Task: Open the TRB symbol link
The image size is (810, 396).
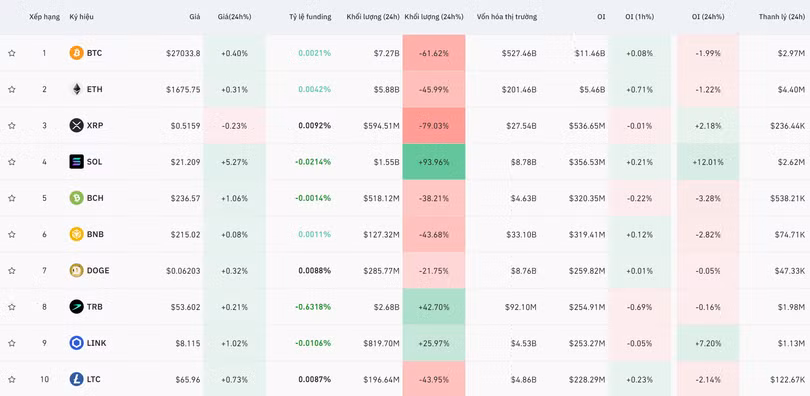Action: pyautogui.click(x=95, y=307)
